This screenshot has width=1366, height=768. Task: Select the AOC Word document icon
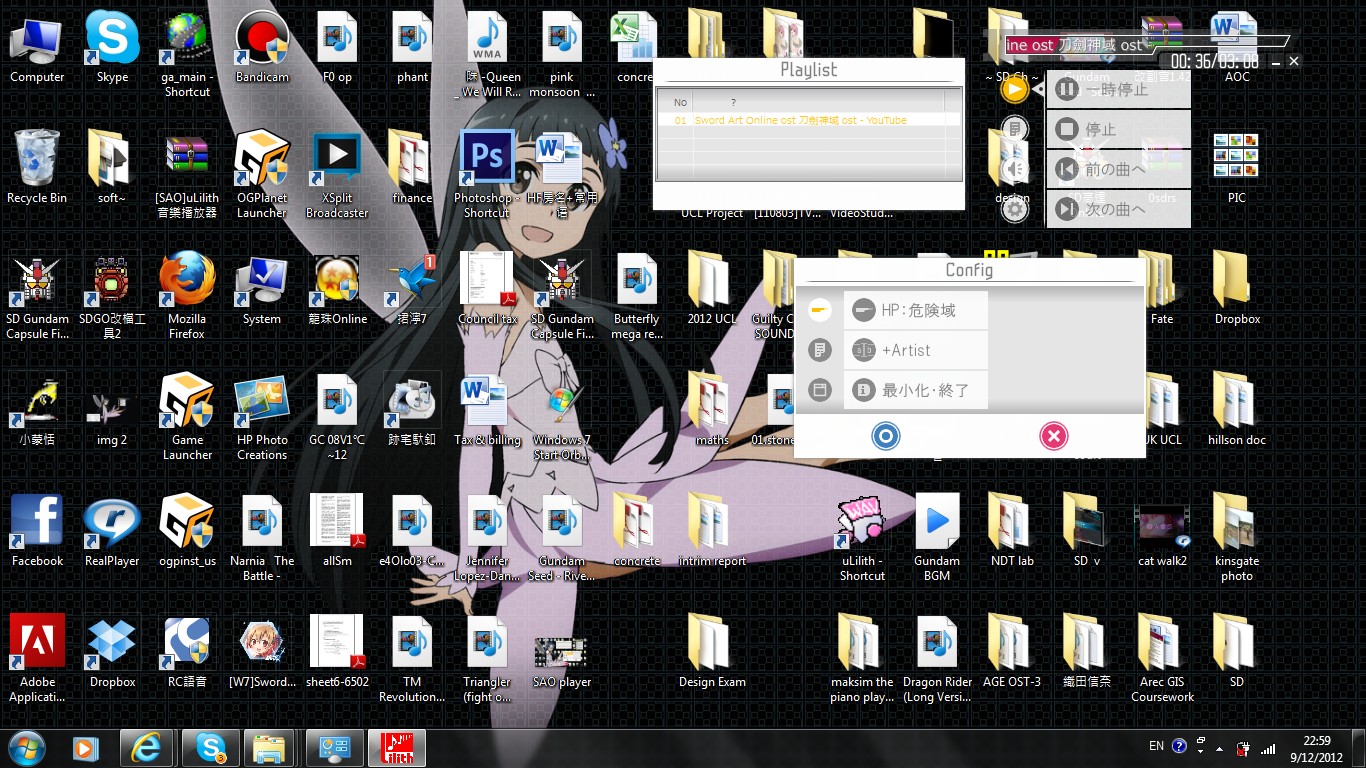1237,48
